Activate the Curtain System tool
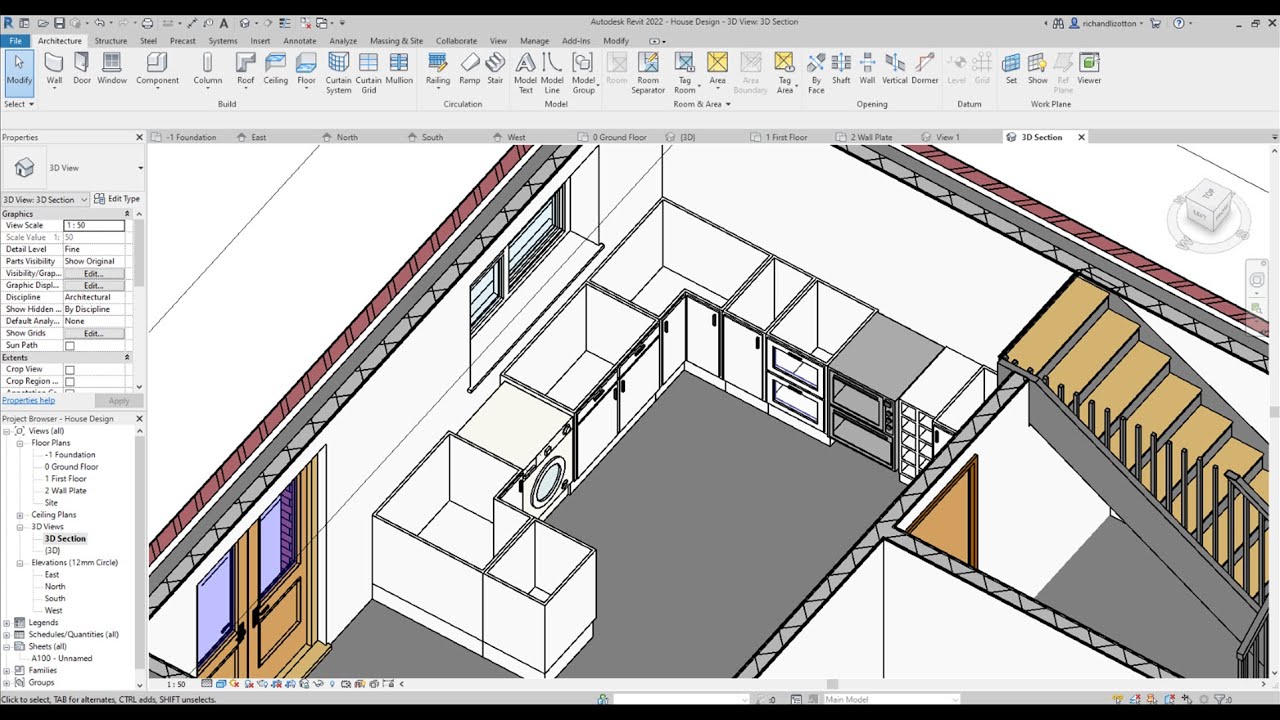1280x720 pixels. [339, 73]
